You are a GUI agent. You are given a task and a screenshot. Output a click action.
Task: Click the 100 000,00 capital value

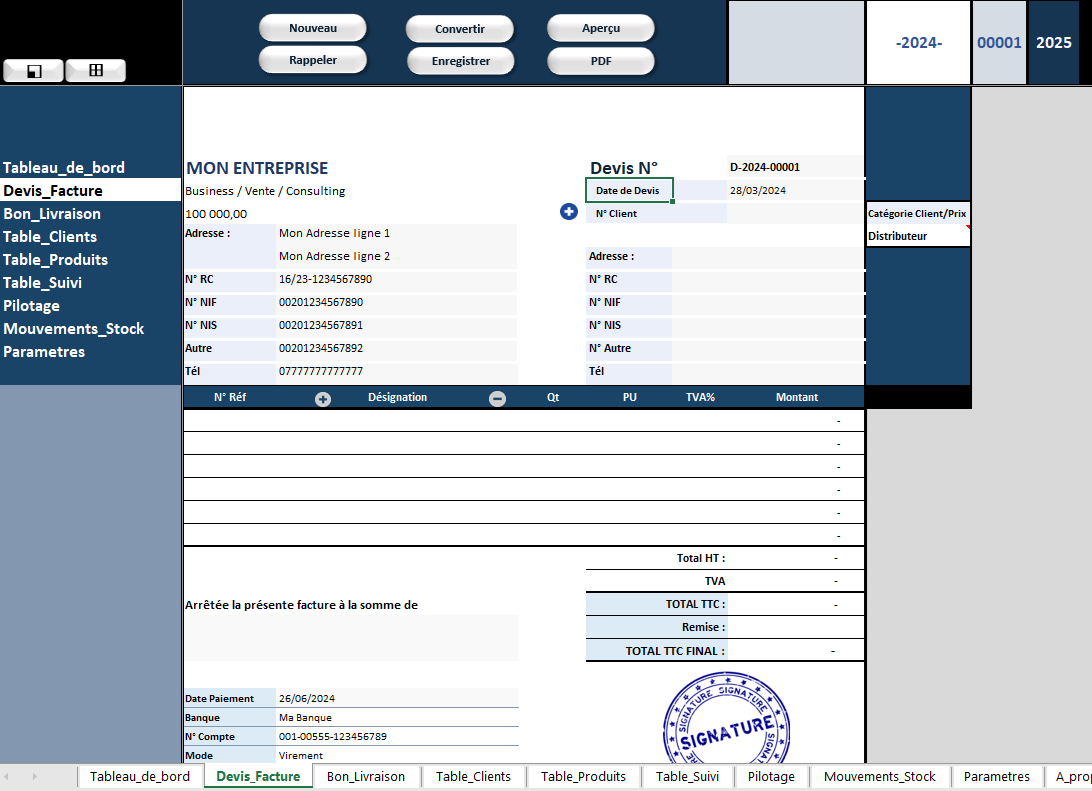click(x=216, y=214)
